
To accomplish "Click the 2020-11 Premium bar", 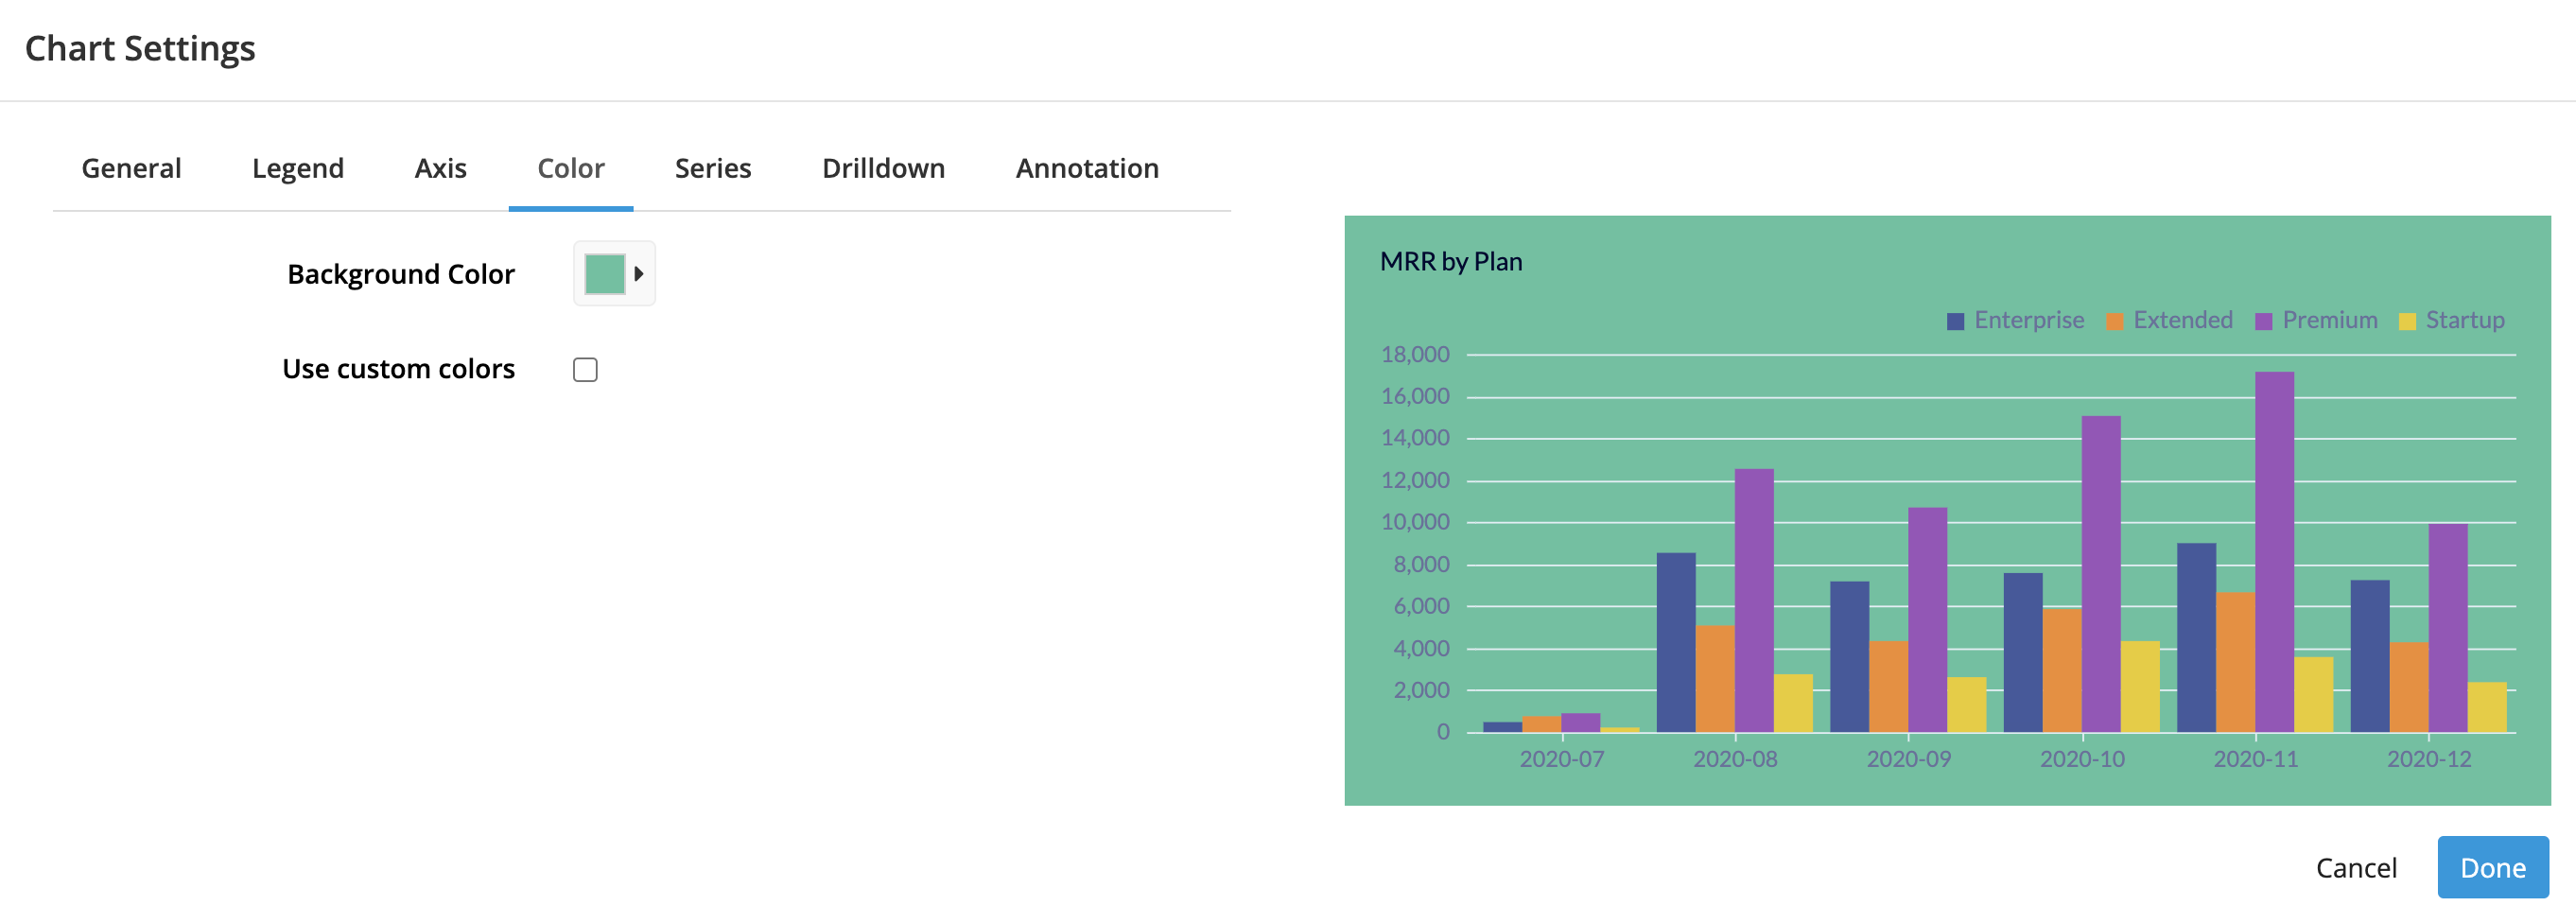I will pyautogui.click(x=2274, y=552).
